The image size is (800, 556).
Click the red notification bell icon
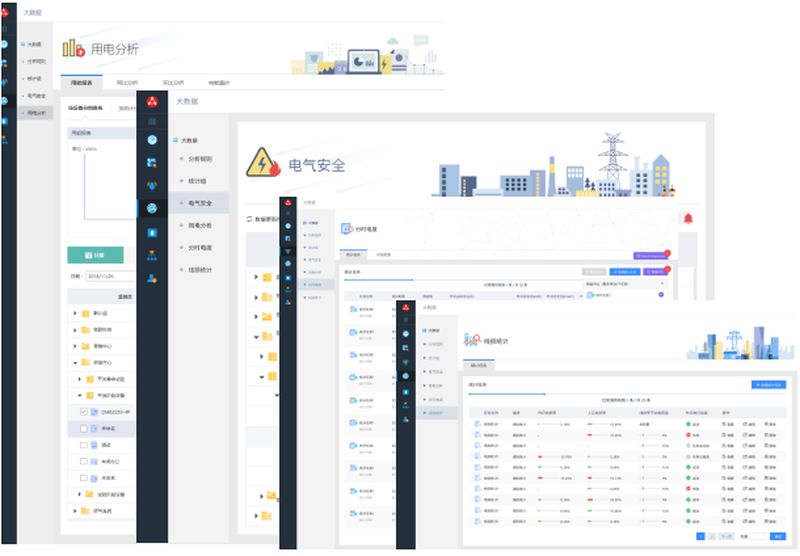pyautogui.click(x=687, y=219)
